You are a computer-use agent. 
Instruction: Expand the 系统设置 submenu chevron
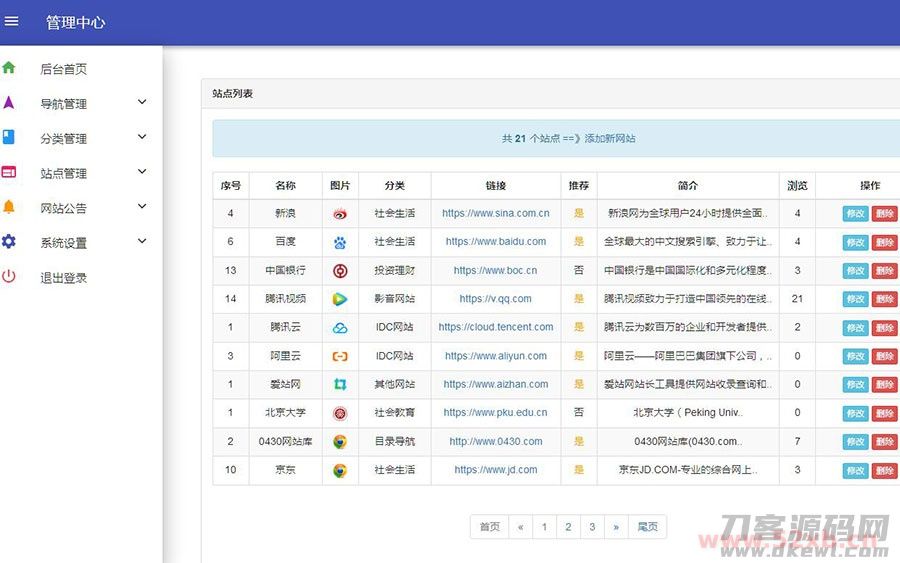tap(142, 241)
